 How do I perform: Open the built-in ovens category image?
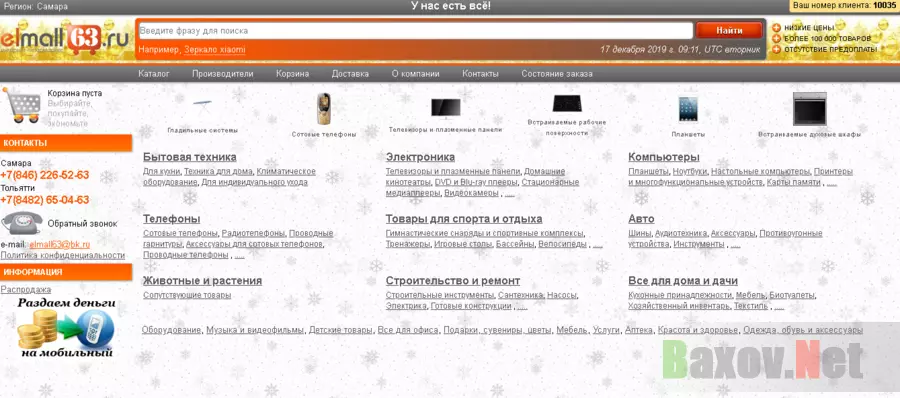[810, 109]
